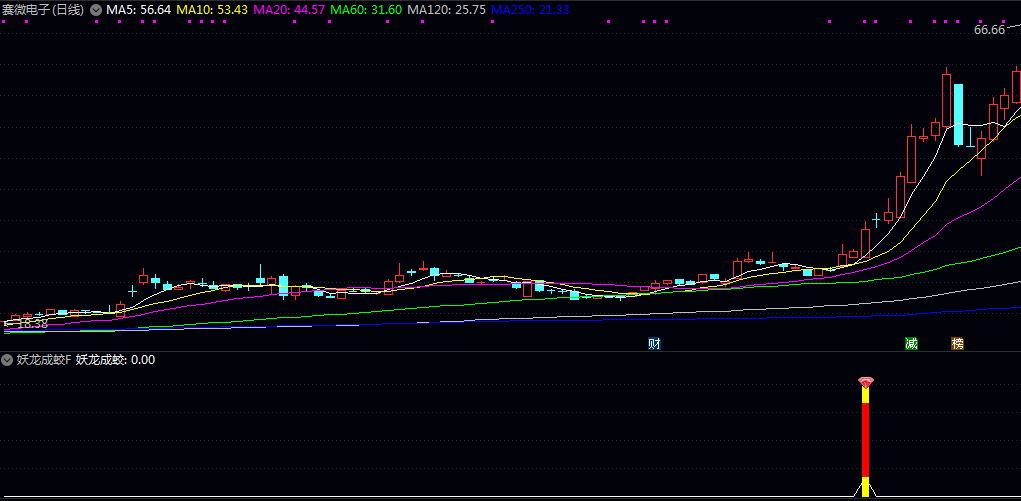The width and height of the screenshot is (1021, 501).
Task: Click the divider between chart and indicator panel
Action: (x=510, y=351)
